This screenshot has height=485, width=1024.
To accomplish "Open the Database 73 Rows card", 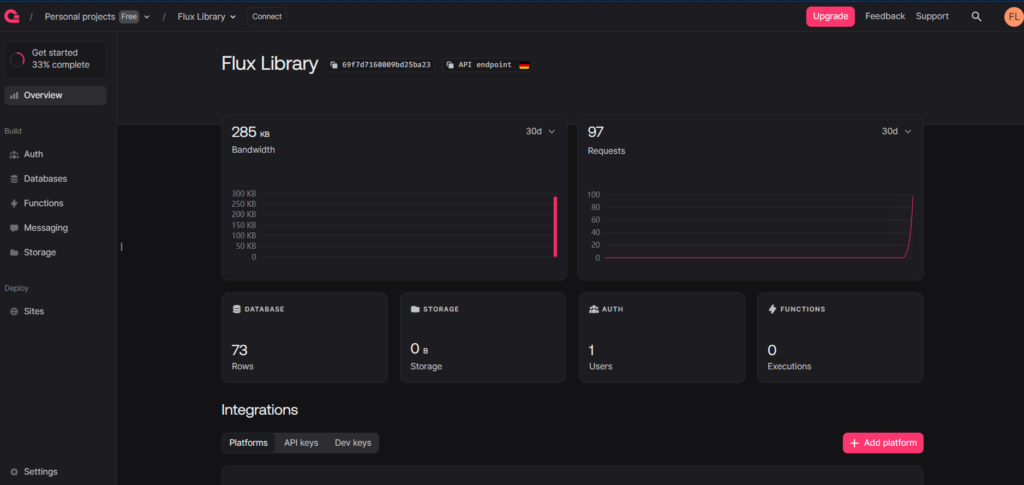I will [x=304, y=337].
